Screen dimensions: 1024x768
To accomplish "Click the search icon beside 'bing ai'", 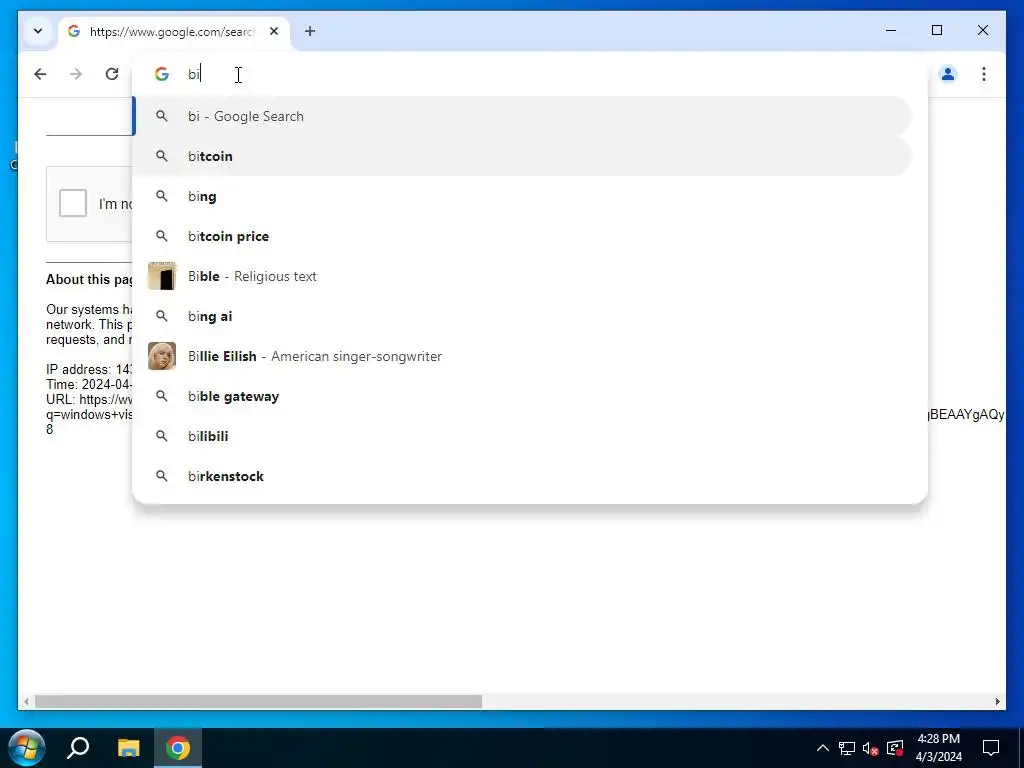I will (161, 316).
